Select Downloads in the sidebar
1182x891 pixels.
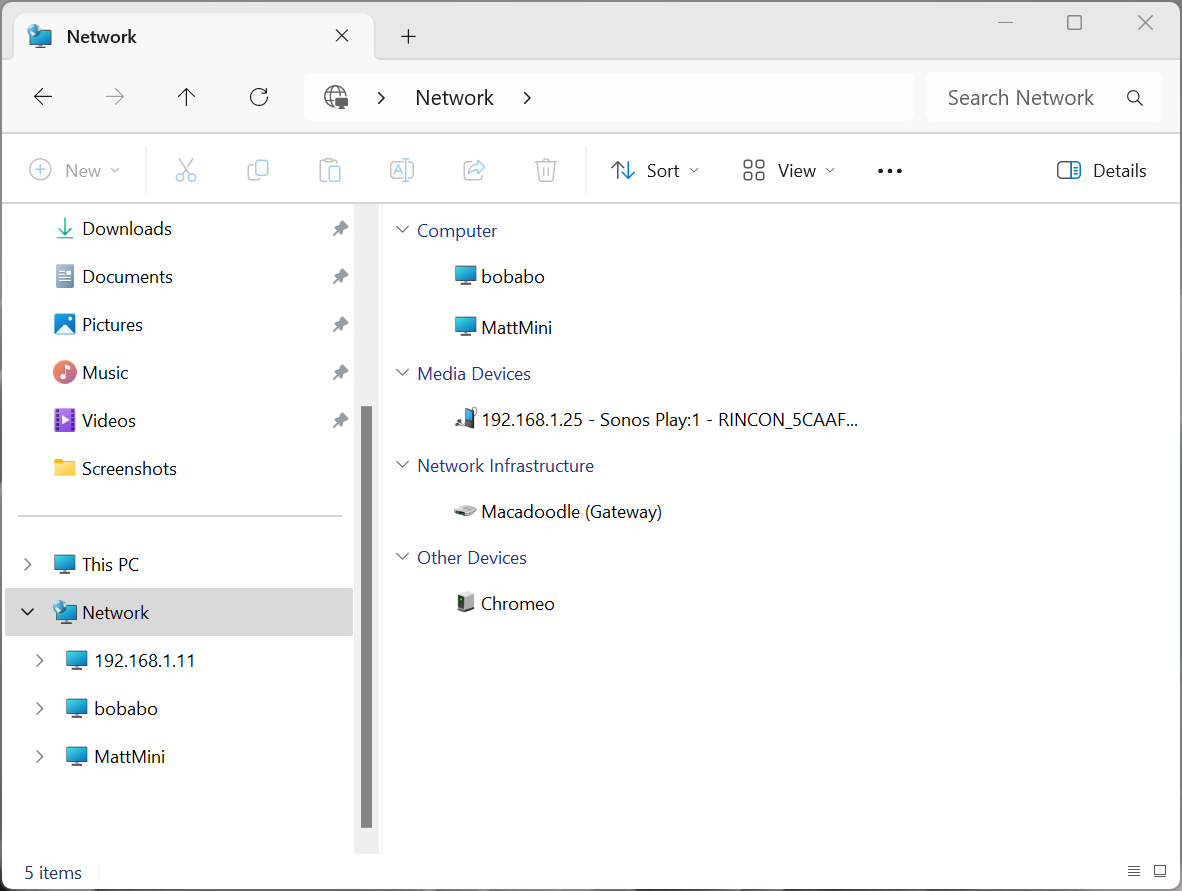click(x=126, y=229)
